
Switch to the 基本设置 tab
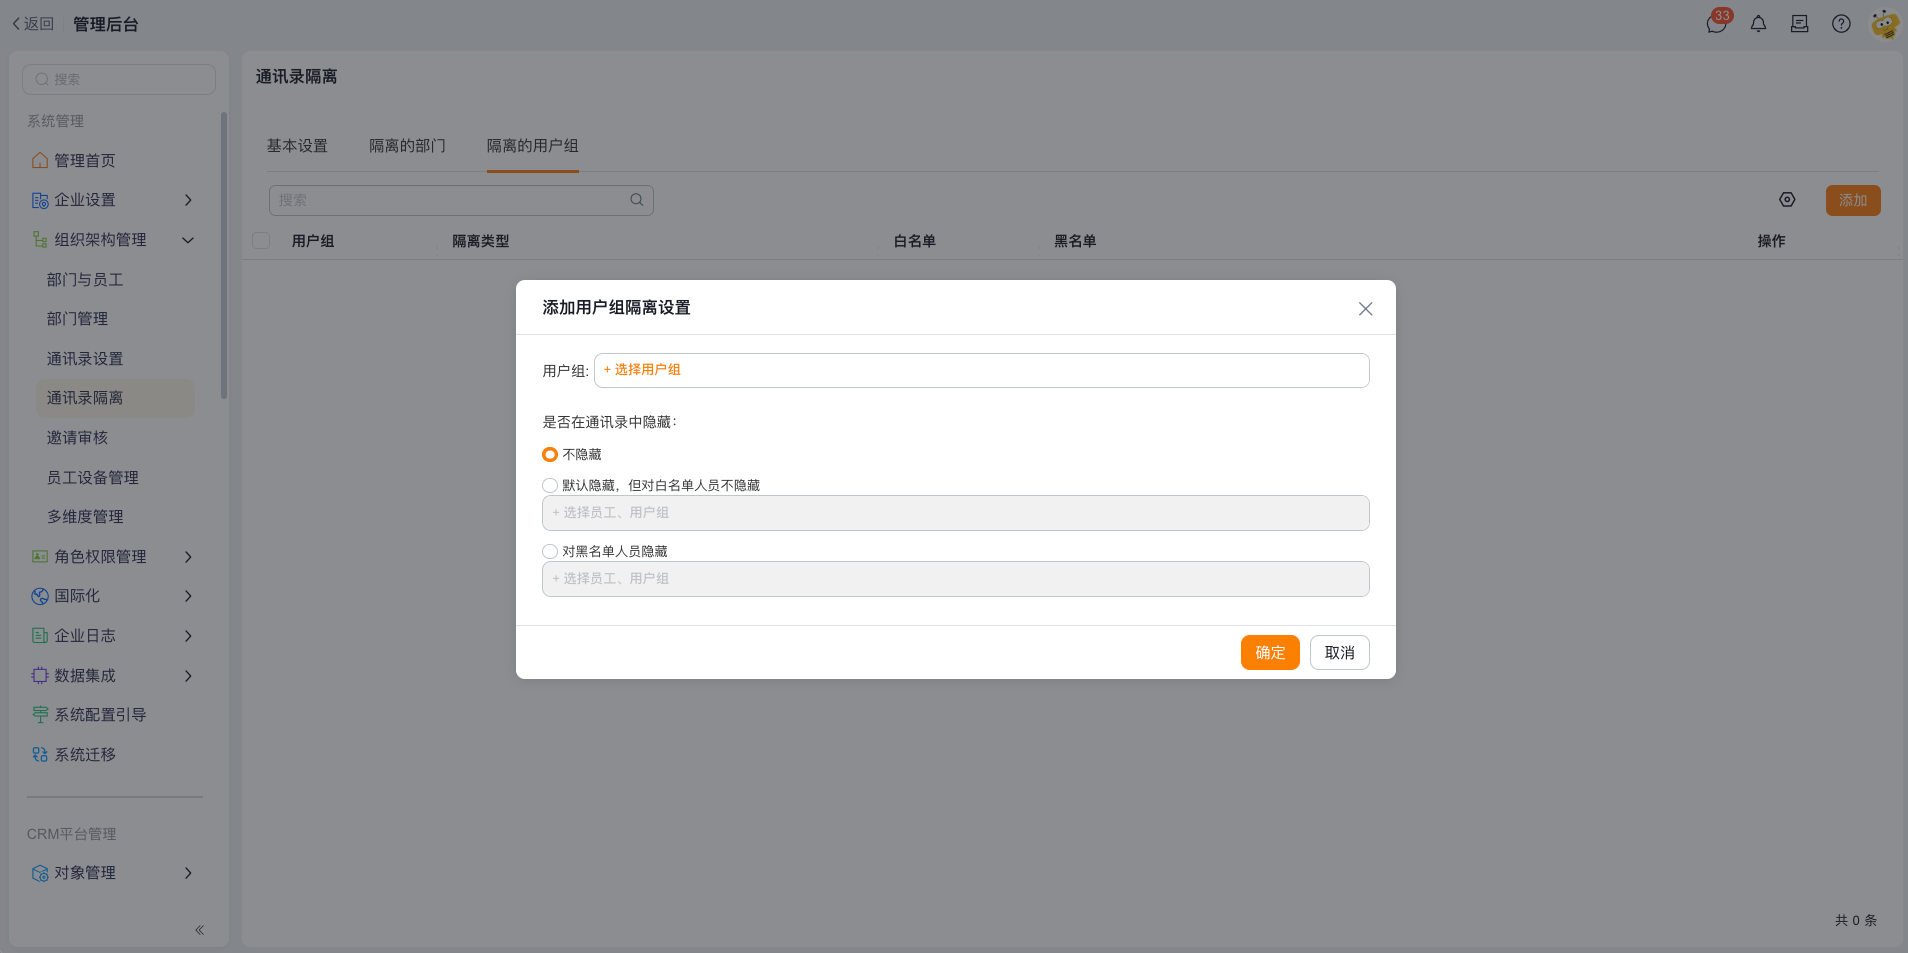point(297,146)
